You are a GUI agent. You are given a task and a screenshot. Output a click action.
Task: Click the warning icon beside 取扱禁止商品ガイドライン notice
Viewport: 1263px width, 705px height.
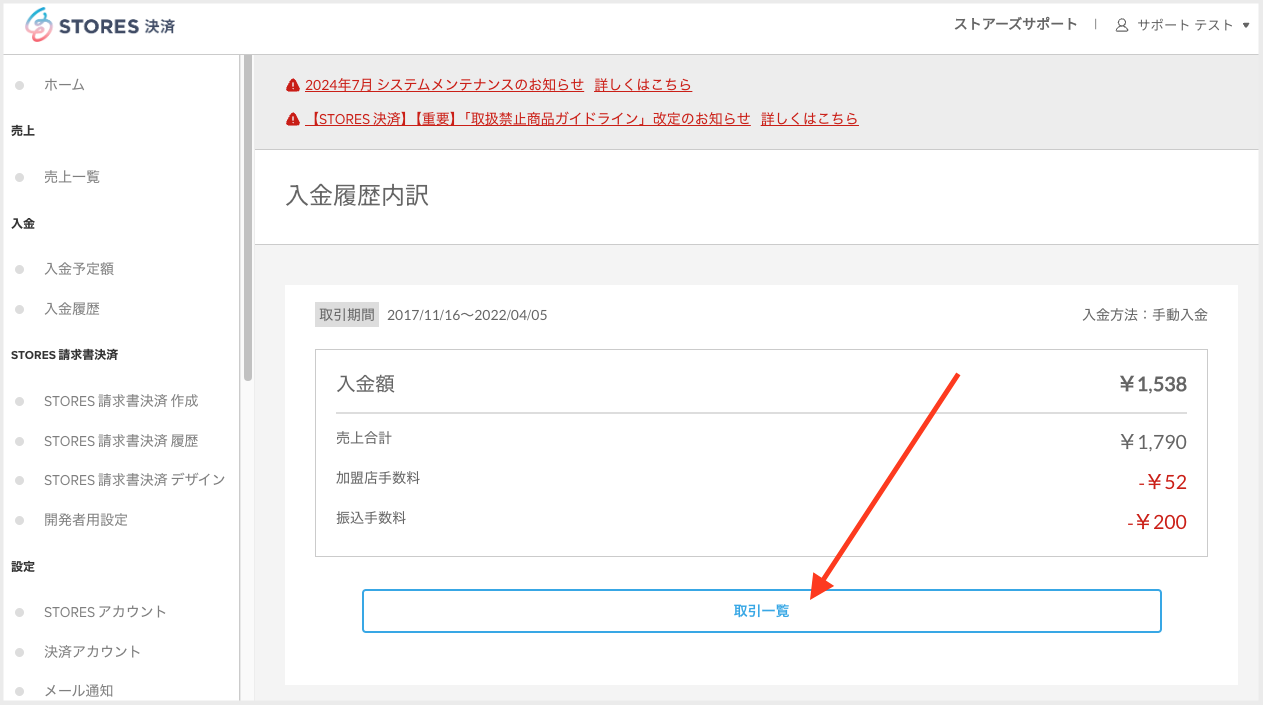(x=293, y=119)
